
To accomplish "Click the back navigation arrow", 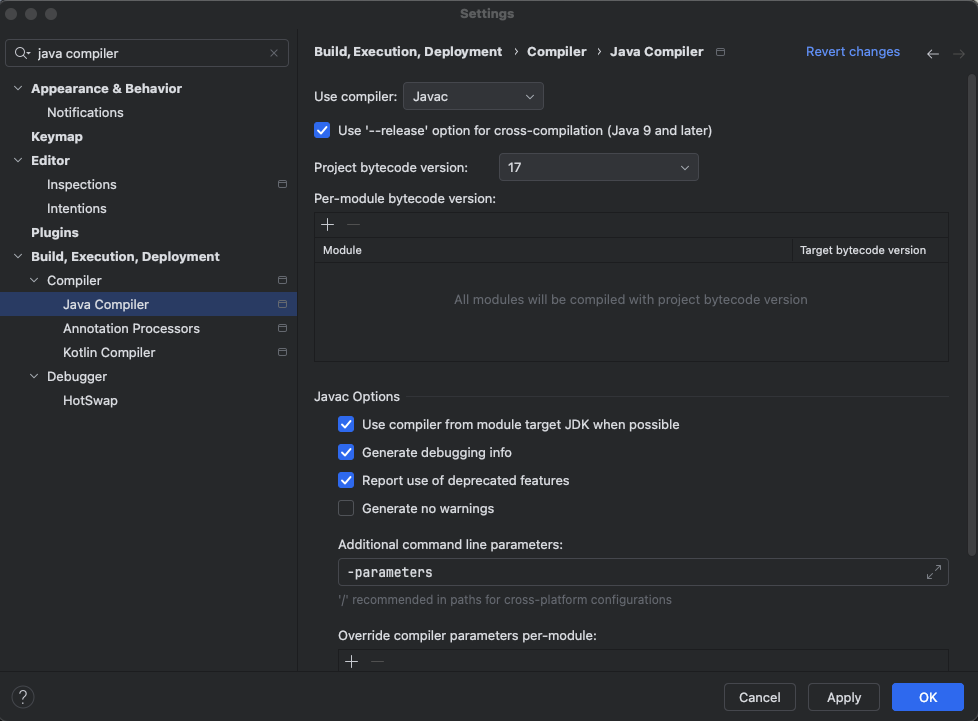I will pyautogui.click(x=933, y=54).
